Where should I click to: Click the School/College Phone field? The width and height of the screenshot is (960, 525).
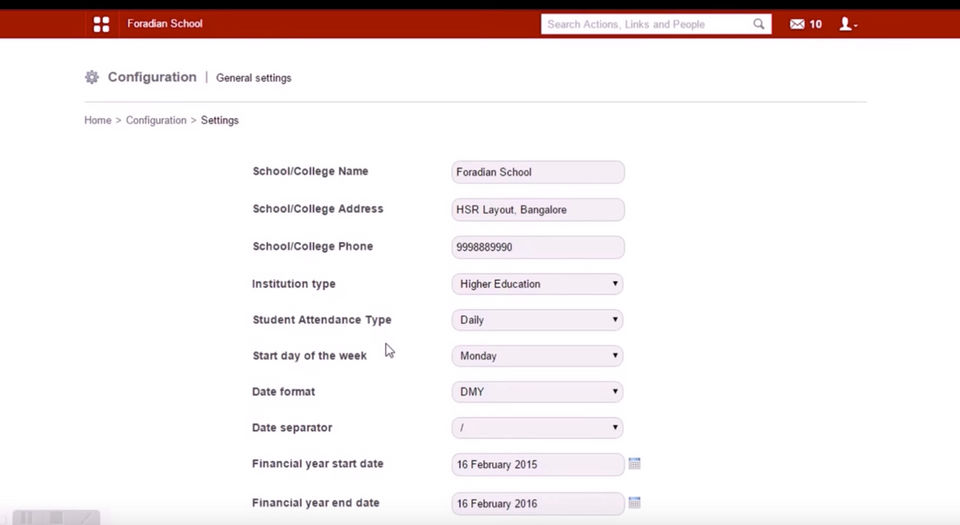tap(537, 247)
